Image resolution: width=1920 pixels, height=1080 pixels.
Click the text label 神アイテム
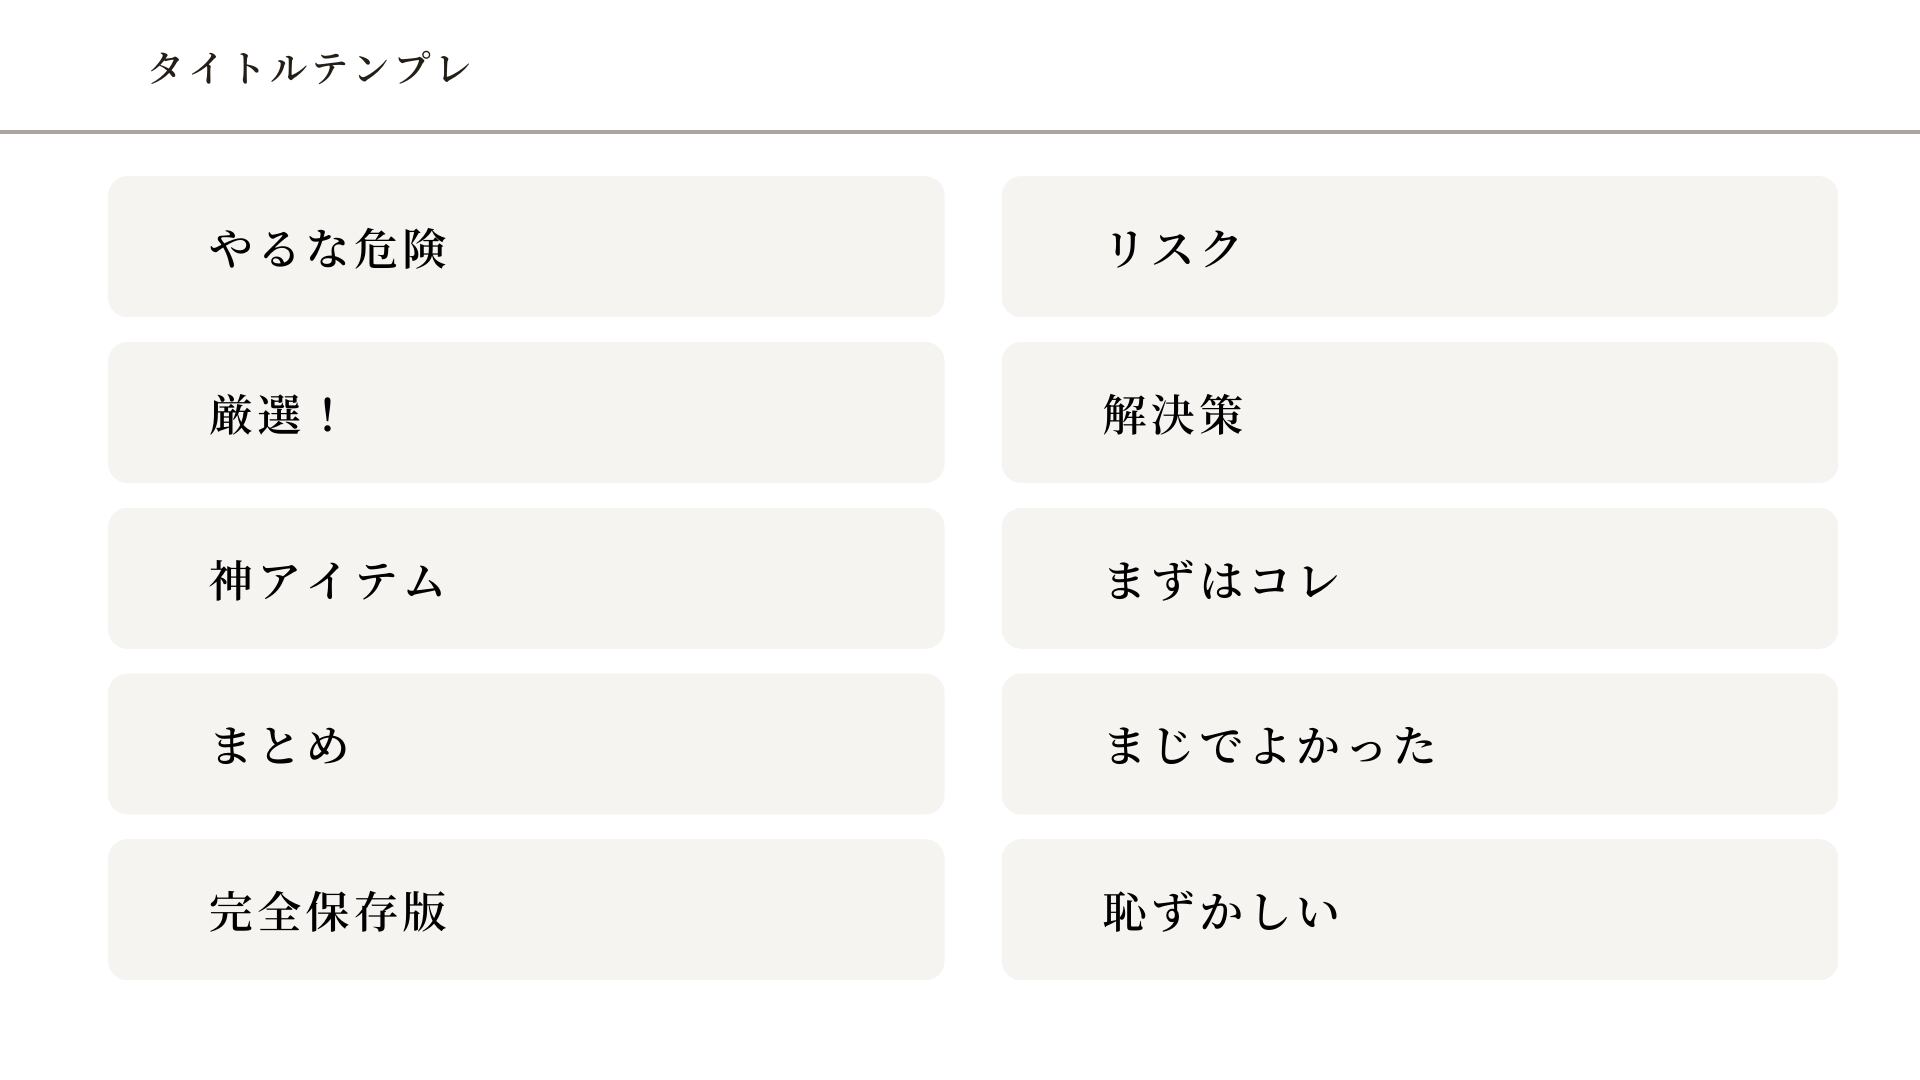click(x=327, y=580)
